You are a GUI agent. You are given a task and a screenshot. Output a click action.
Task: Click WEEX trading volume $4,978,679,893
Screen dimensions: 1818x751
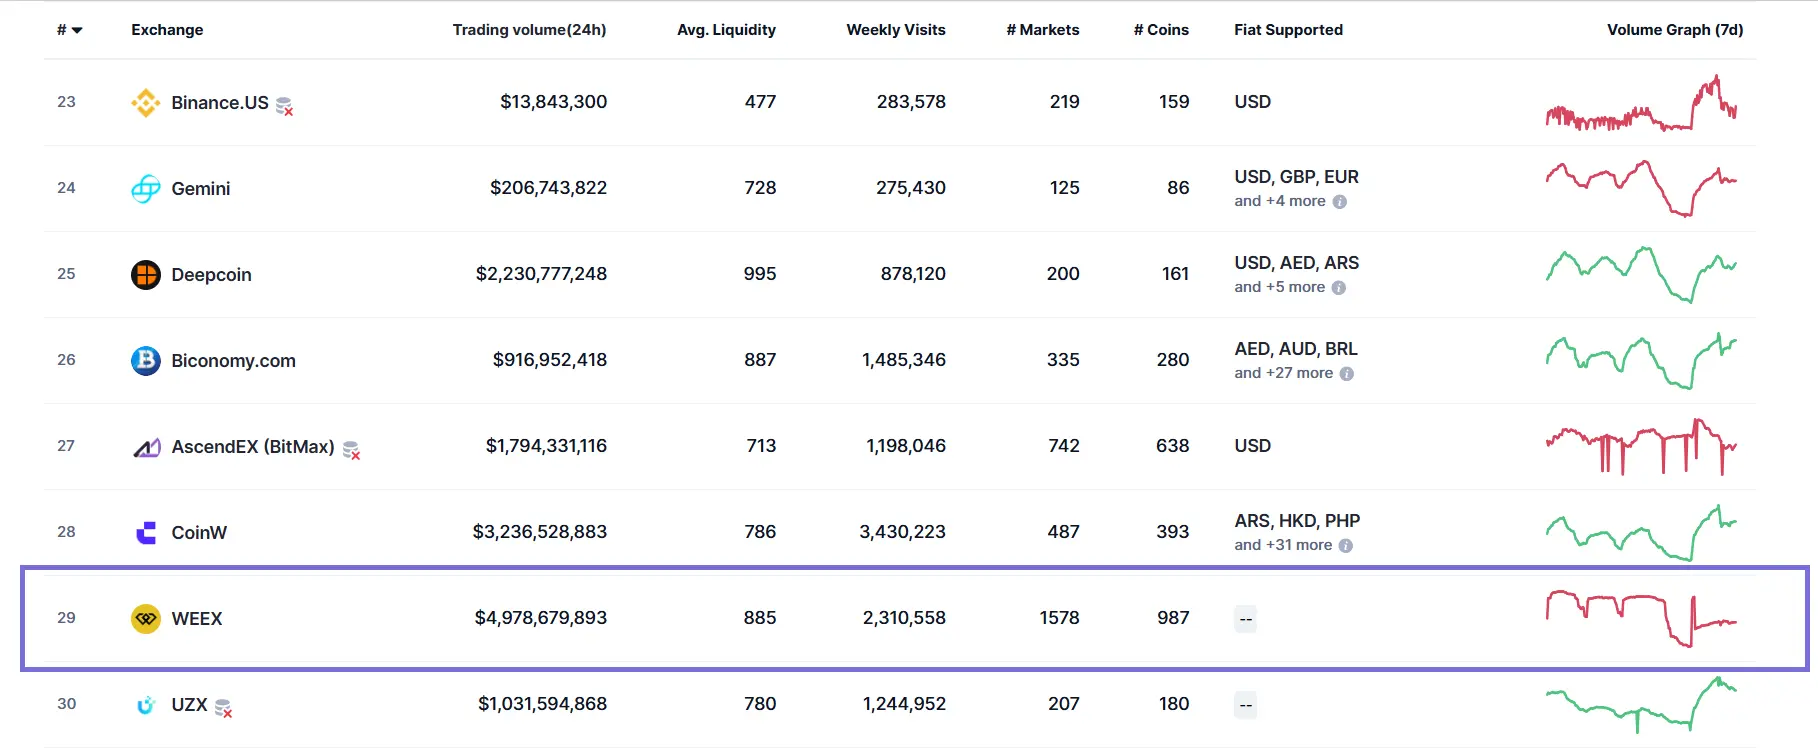point(541,618)
